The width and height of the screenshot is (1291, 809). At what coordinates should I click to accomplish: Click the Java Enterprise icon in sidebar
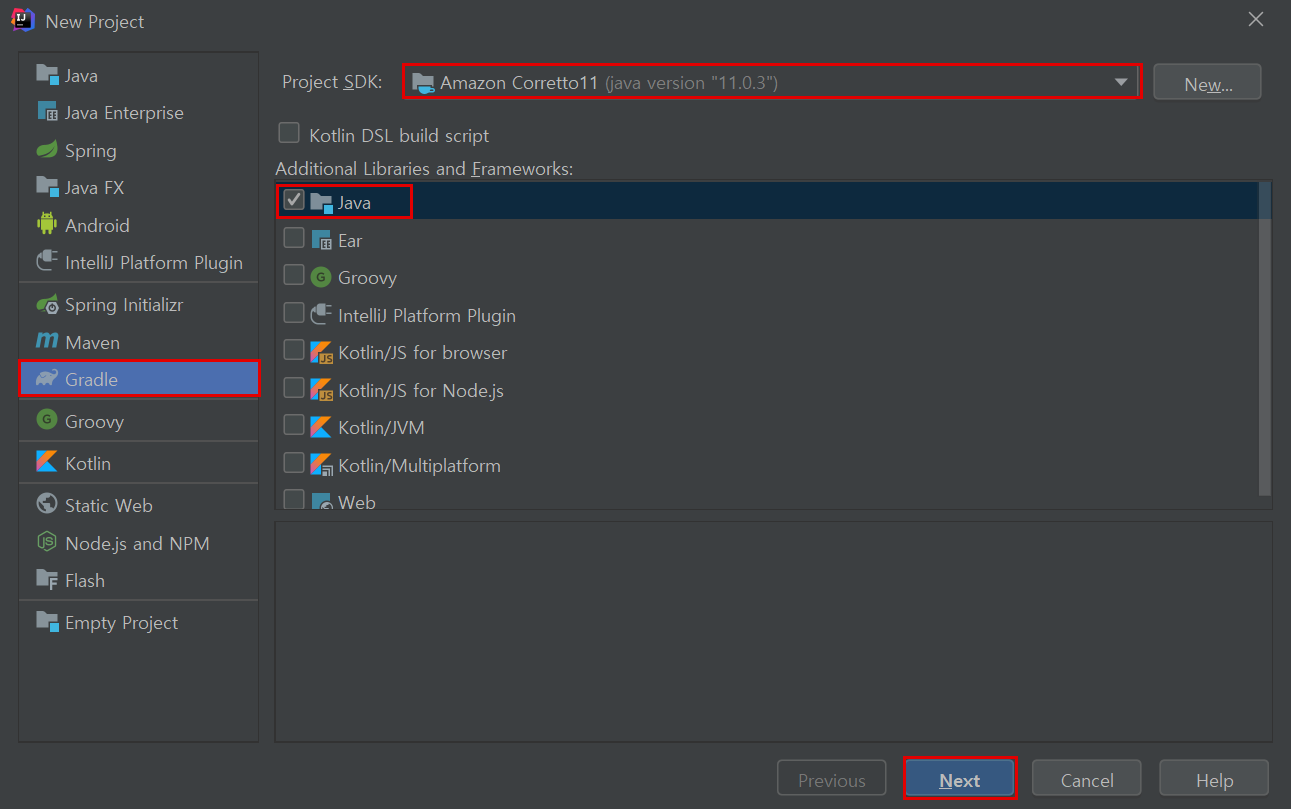[47, 112]
